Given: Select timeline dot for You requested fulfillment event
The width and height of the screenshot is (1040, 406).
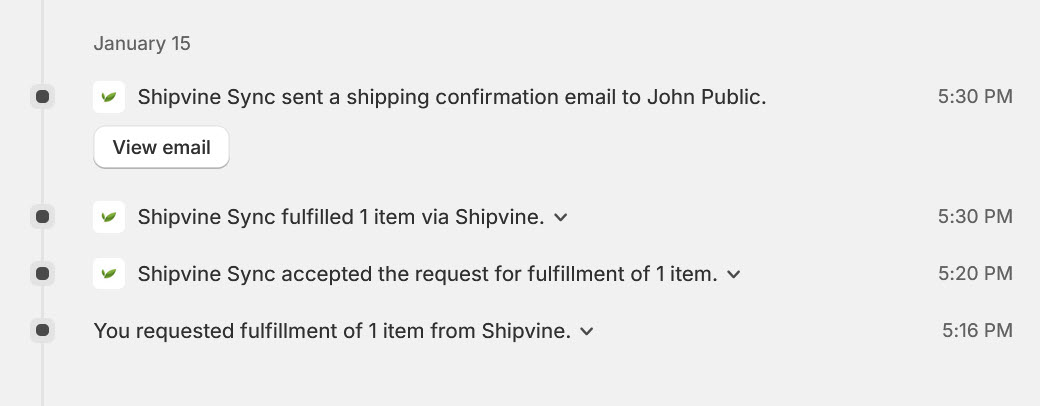Looking at the screenshot, I should pyautogui.click(x=42, y=330).
